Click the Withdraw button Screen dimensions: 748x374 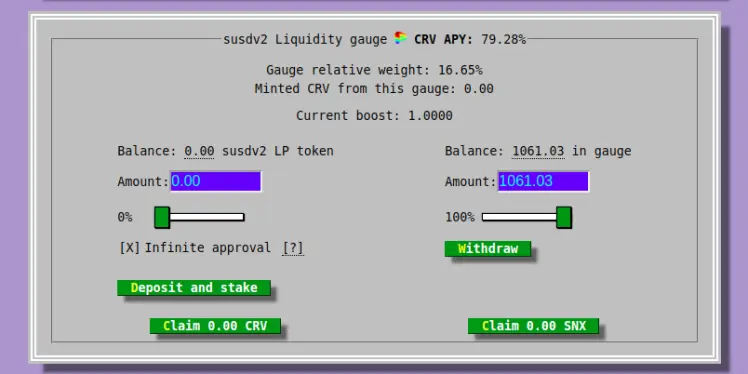coord(488,249)
